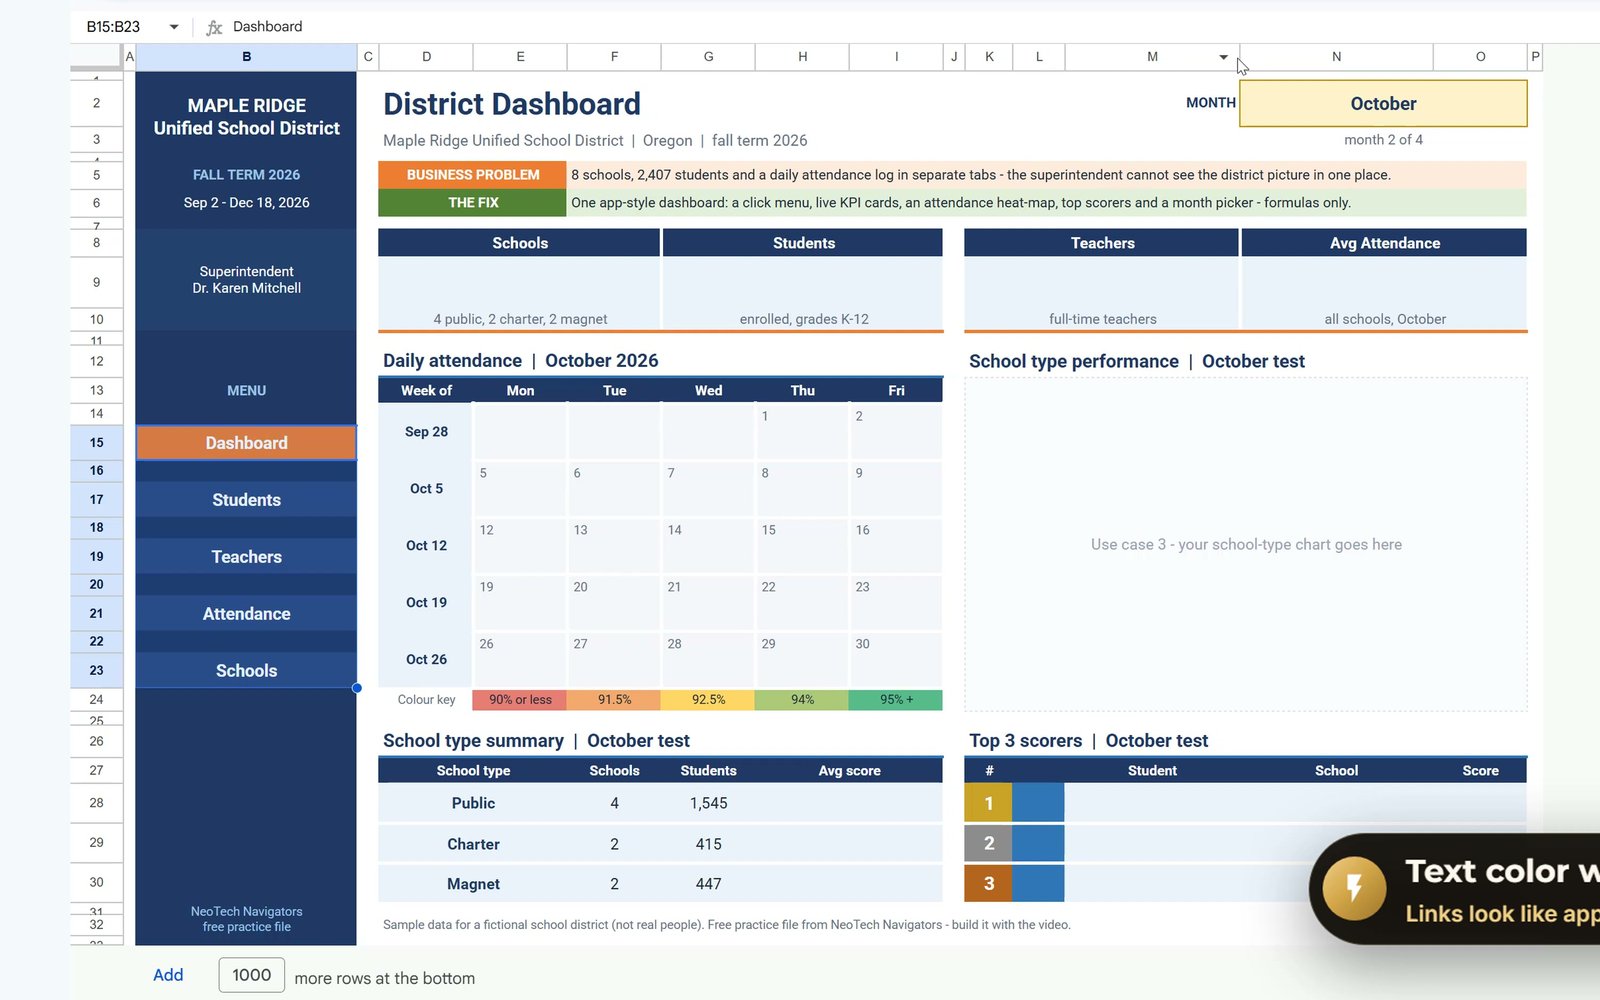Open Schools in the sidebar menu
Image resolution: width=1600 pixels, height=1000 pixels.
(246, 671)
